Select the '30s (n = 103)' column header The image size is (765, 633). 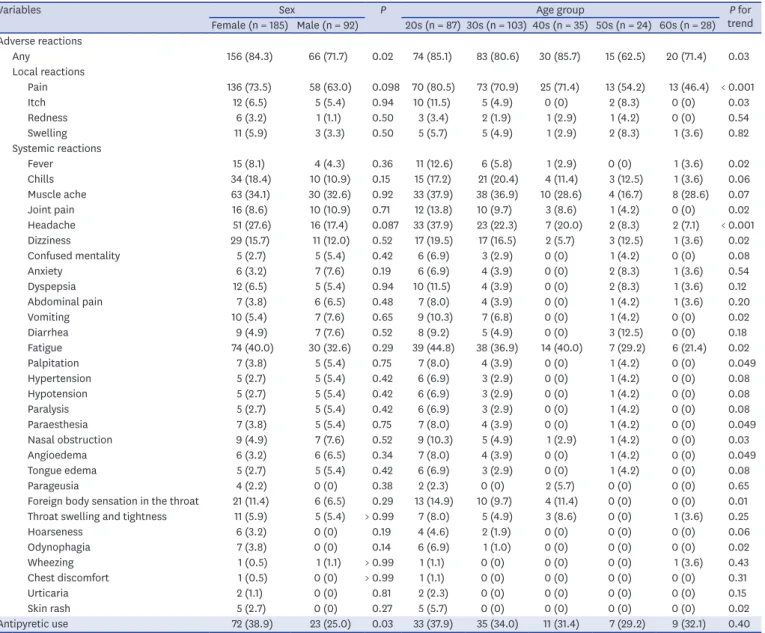click(x=496, y=25)
